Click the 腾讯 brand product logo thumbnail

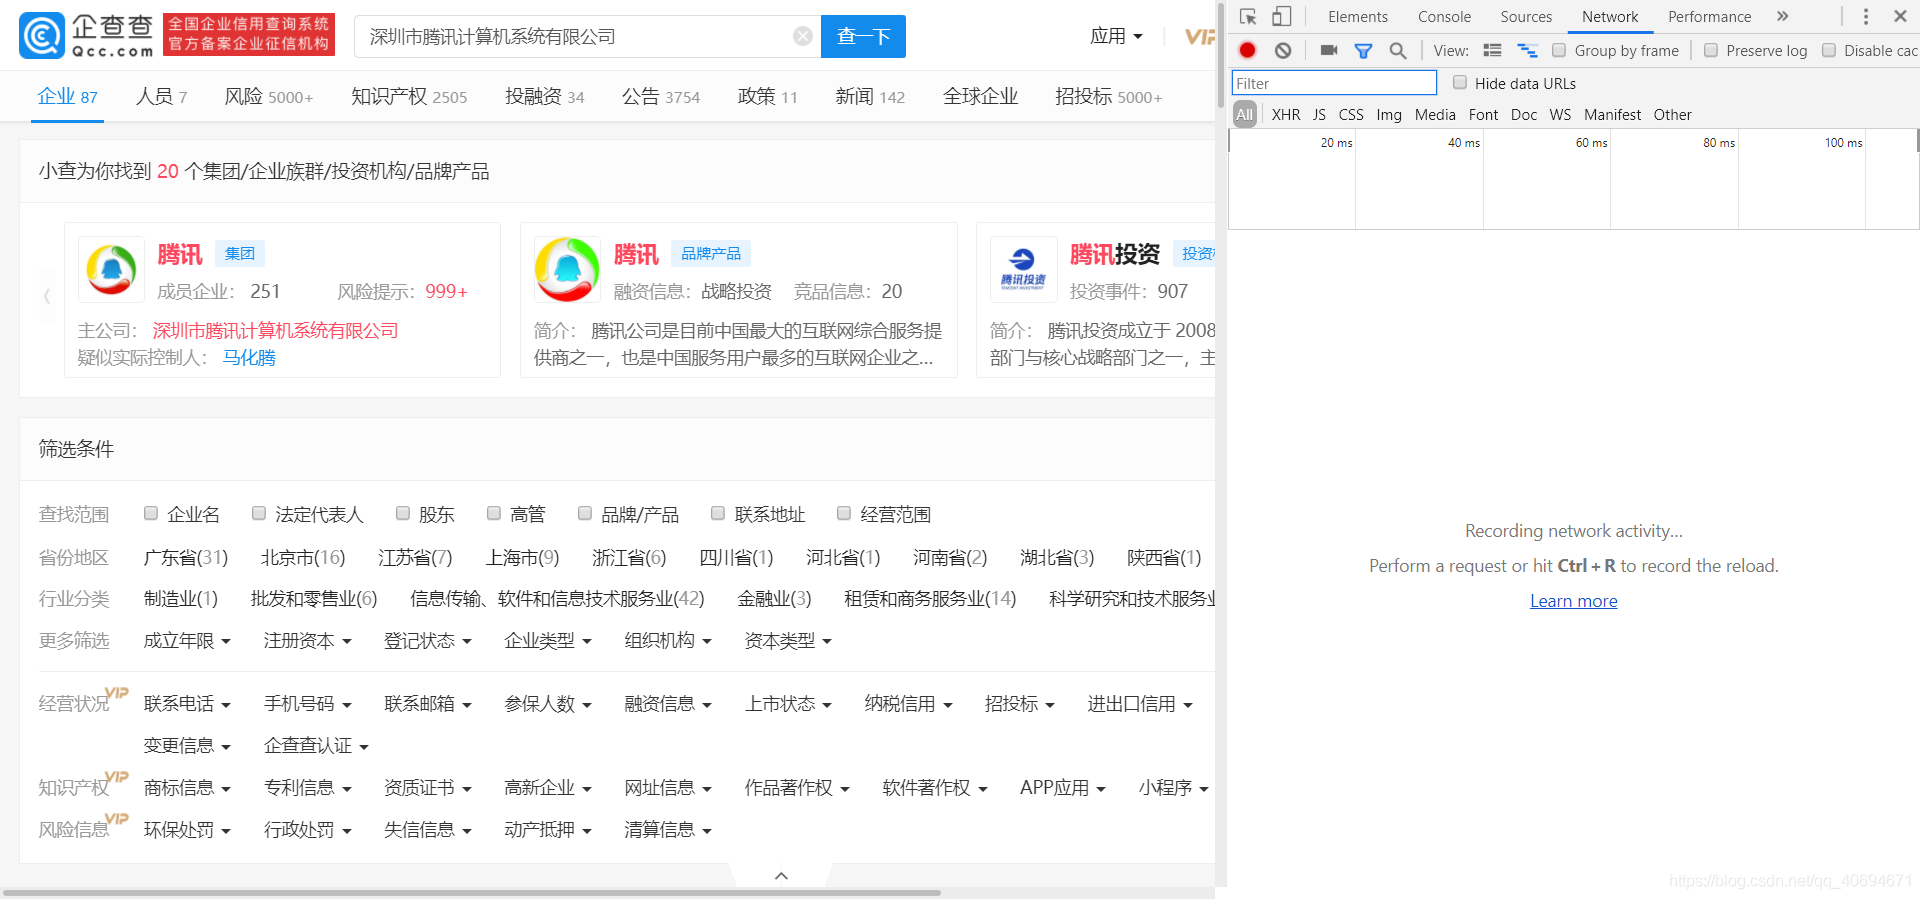(567, 269)
